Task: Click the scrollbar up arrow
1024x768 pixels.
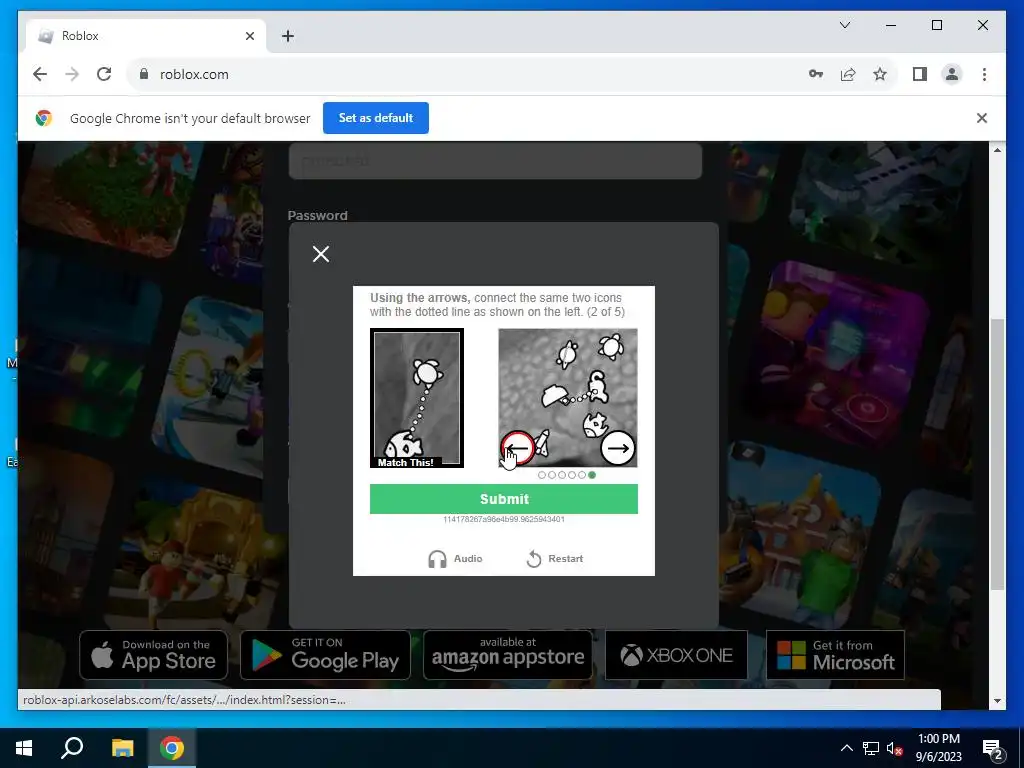Action: (997, 150)
